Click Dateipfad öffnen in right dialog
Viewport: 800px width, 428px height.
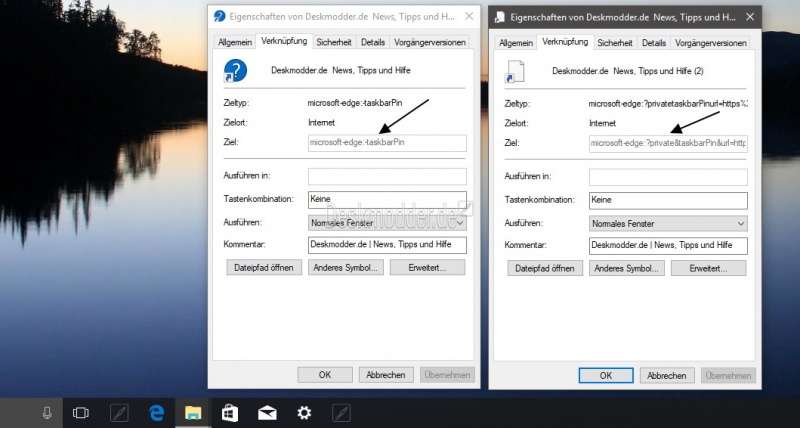click(545, 268)
